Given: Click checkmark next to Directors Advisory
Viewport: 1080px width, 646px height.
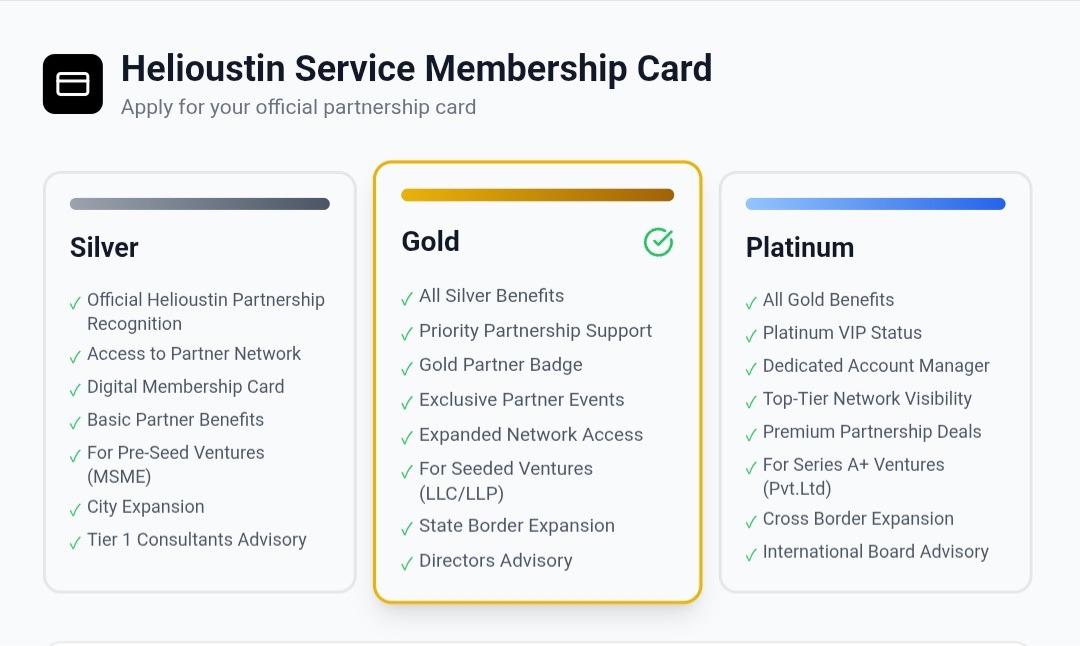Looking at the screenshot, I should click(x=407, y=563).
